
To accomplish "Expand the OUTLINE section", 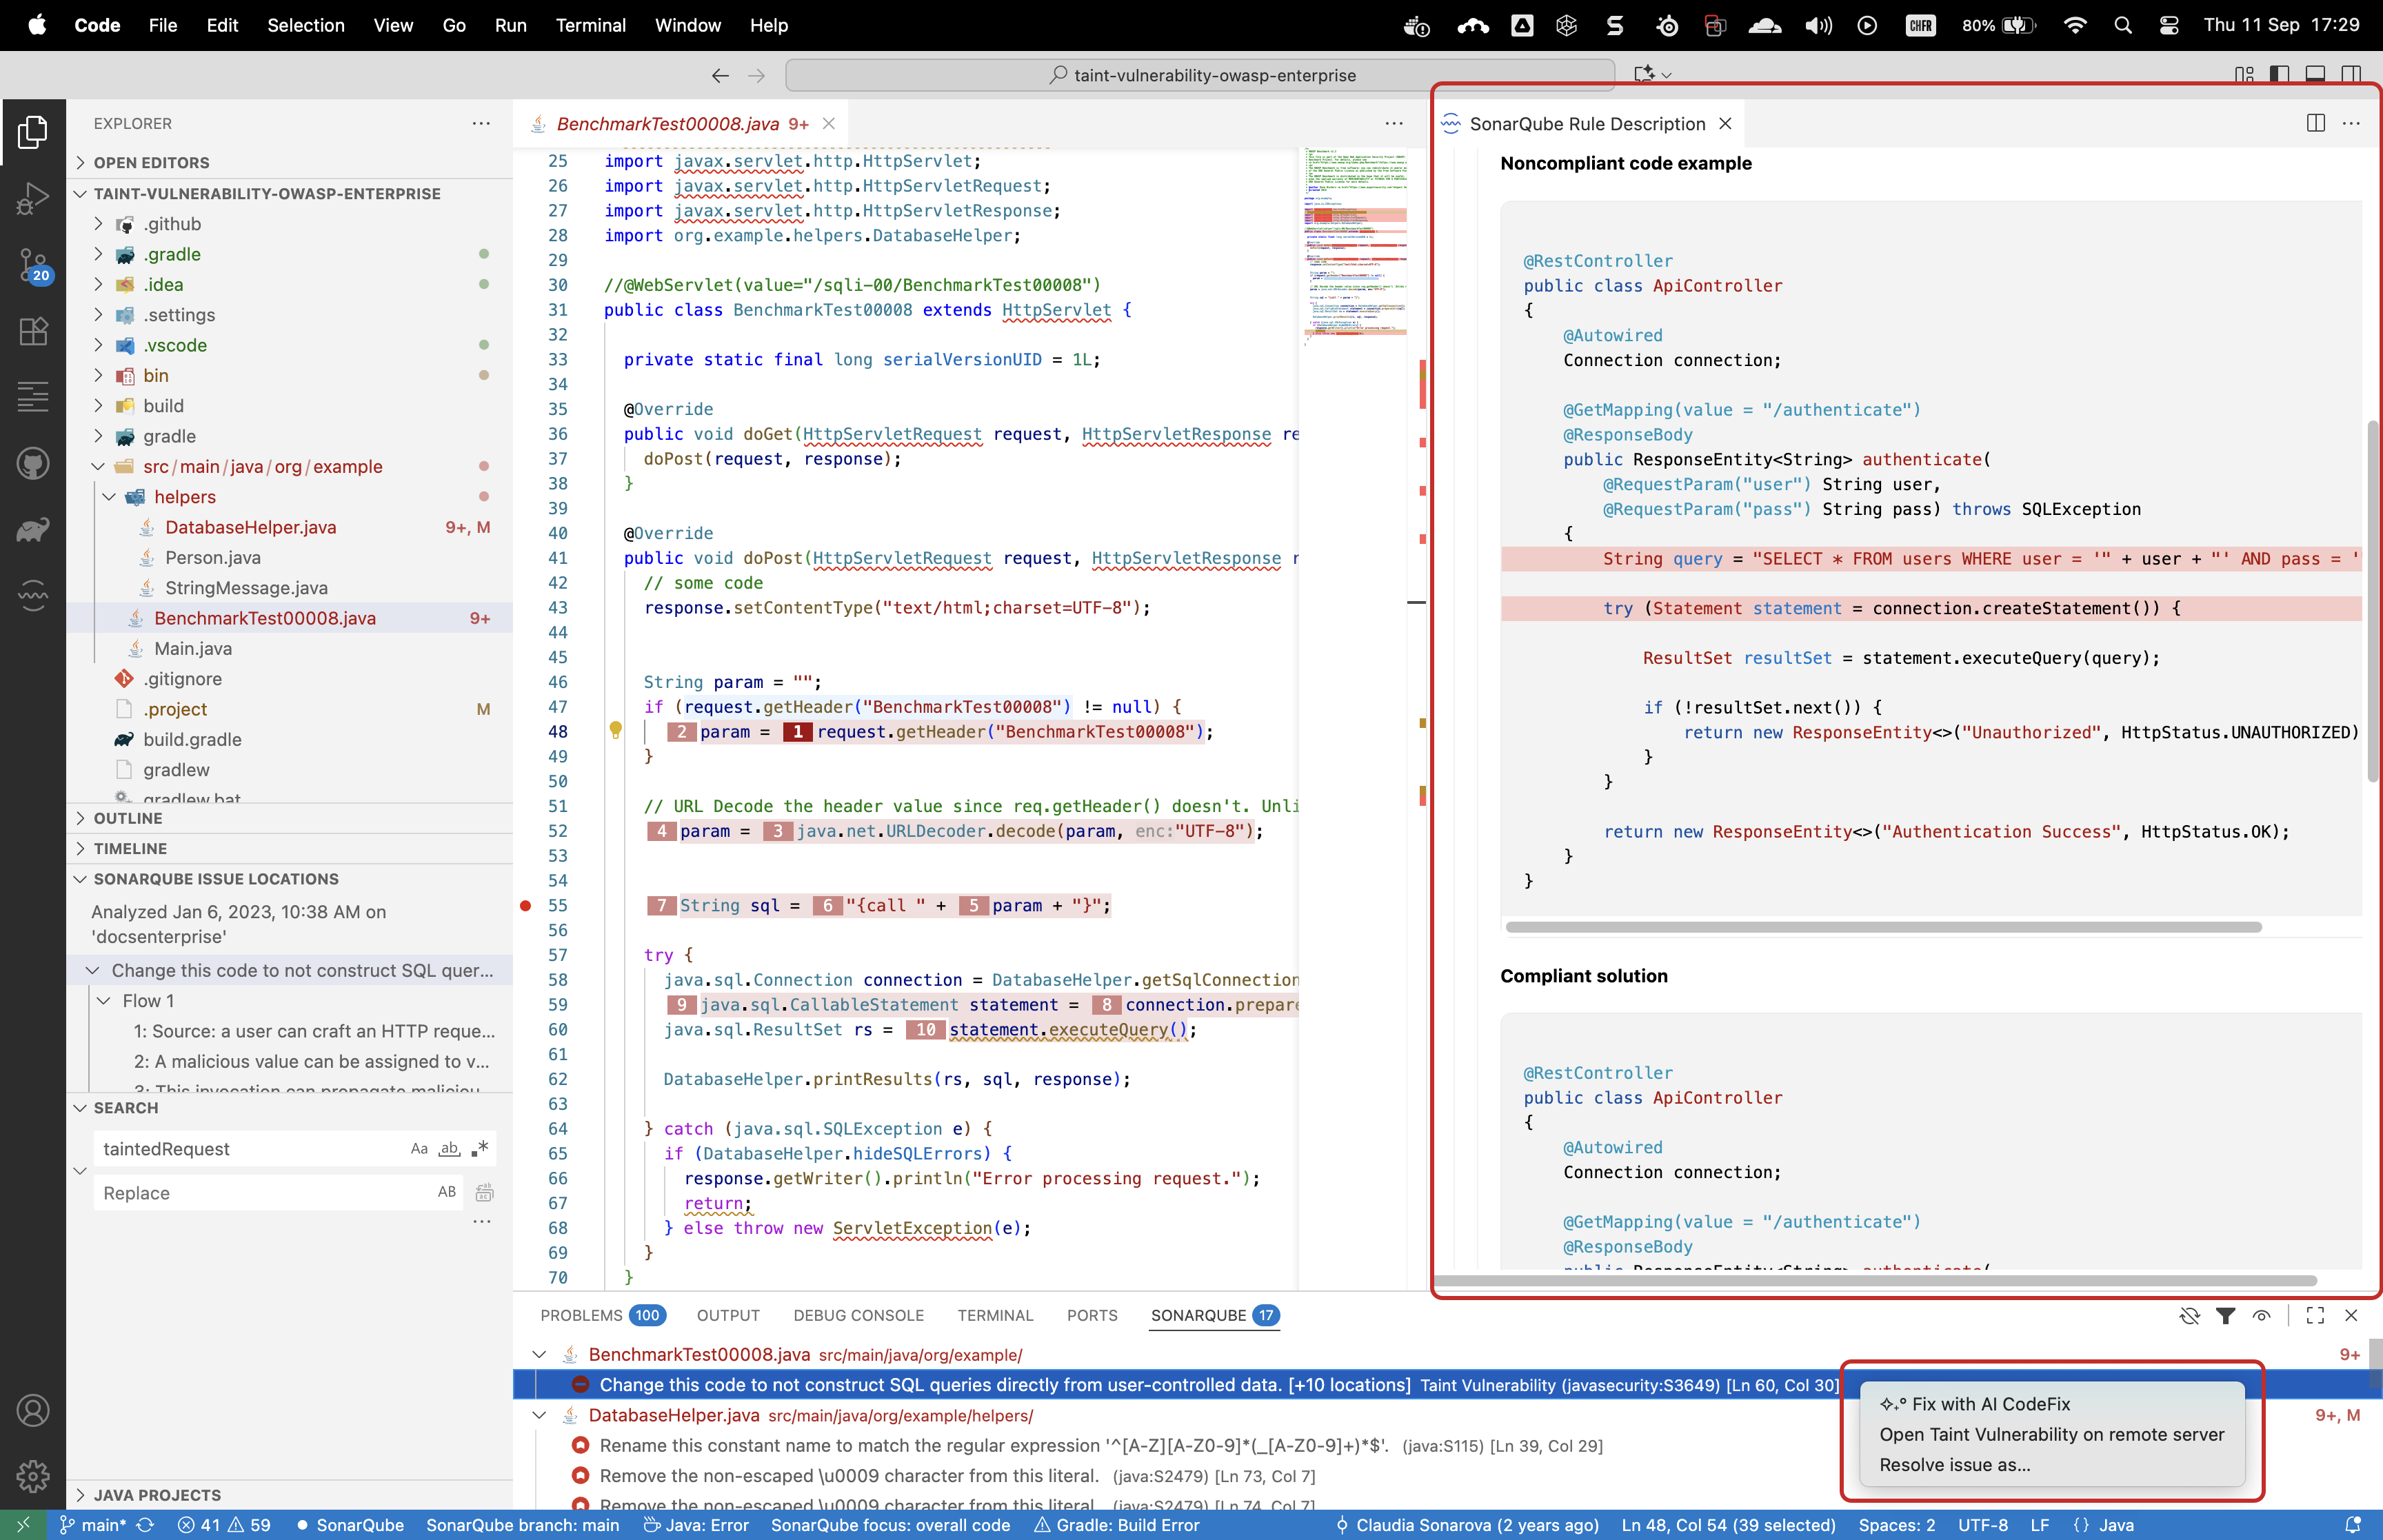I will pyautogui.click(x=127, y=818).
